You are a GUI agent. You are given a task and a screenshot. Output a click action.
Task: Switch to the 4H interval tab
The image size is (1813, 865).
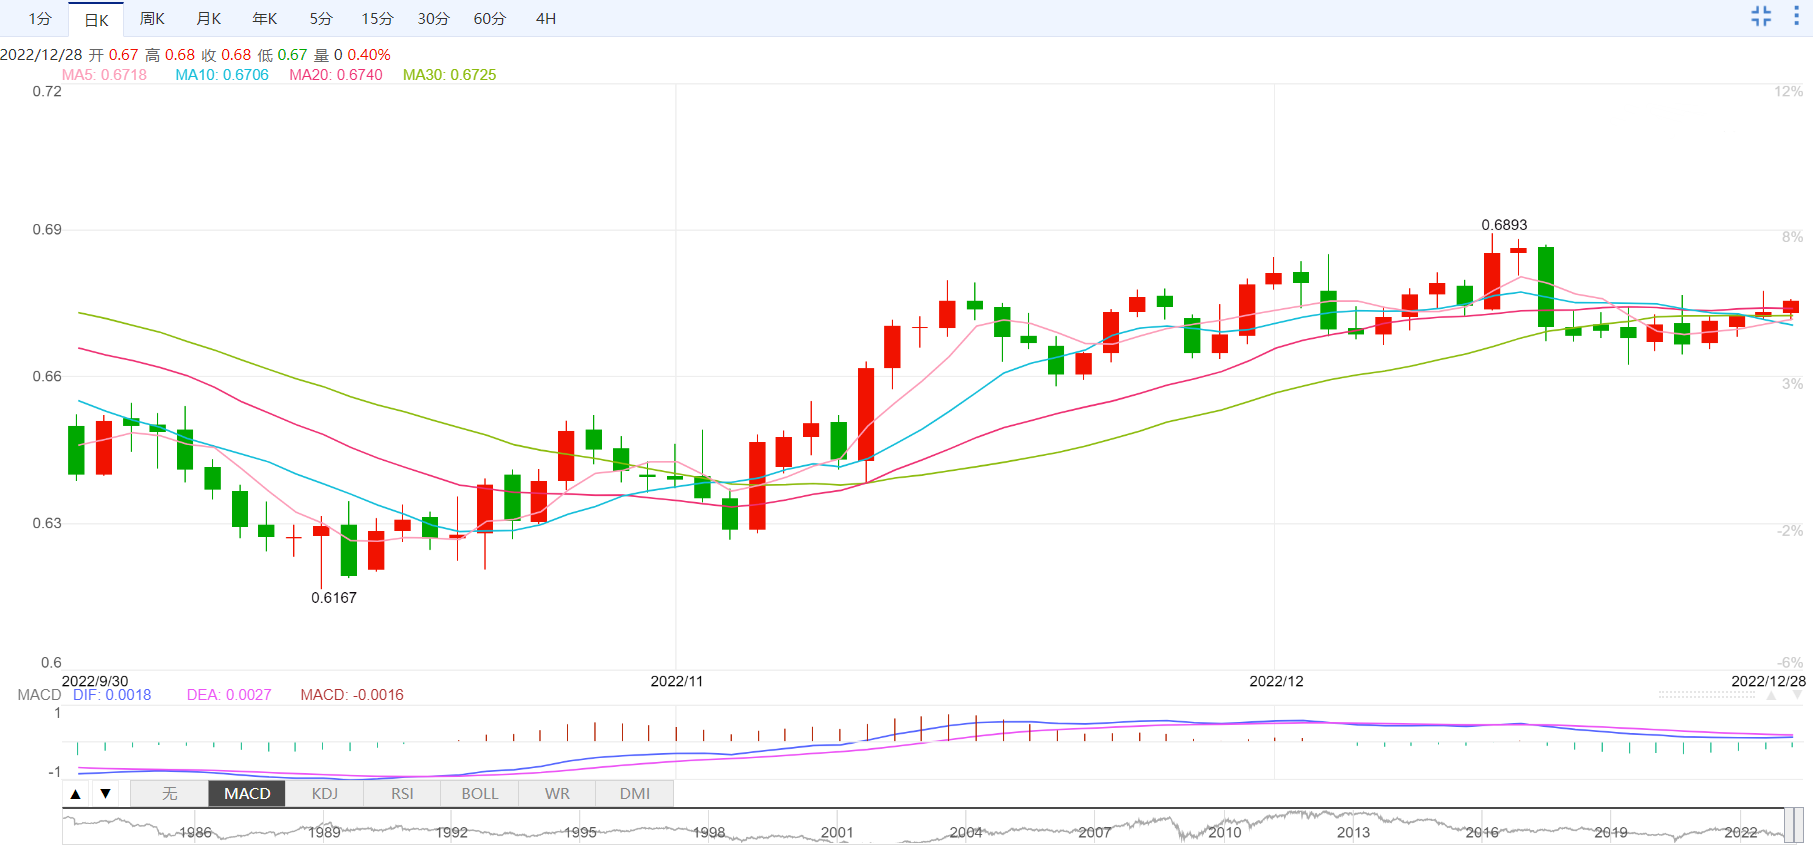click(x=546, y=19)
